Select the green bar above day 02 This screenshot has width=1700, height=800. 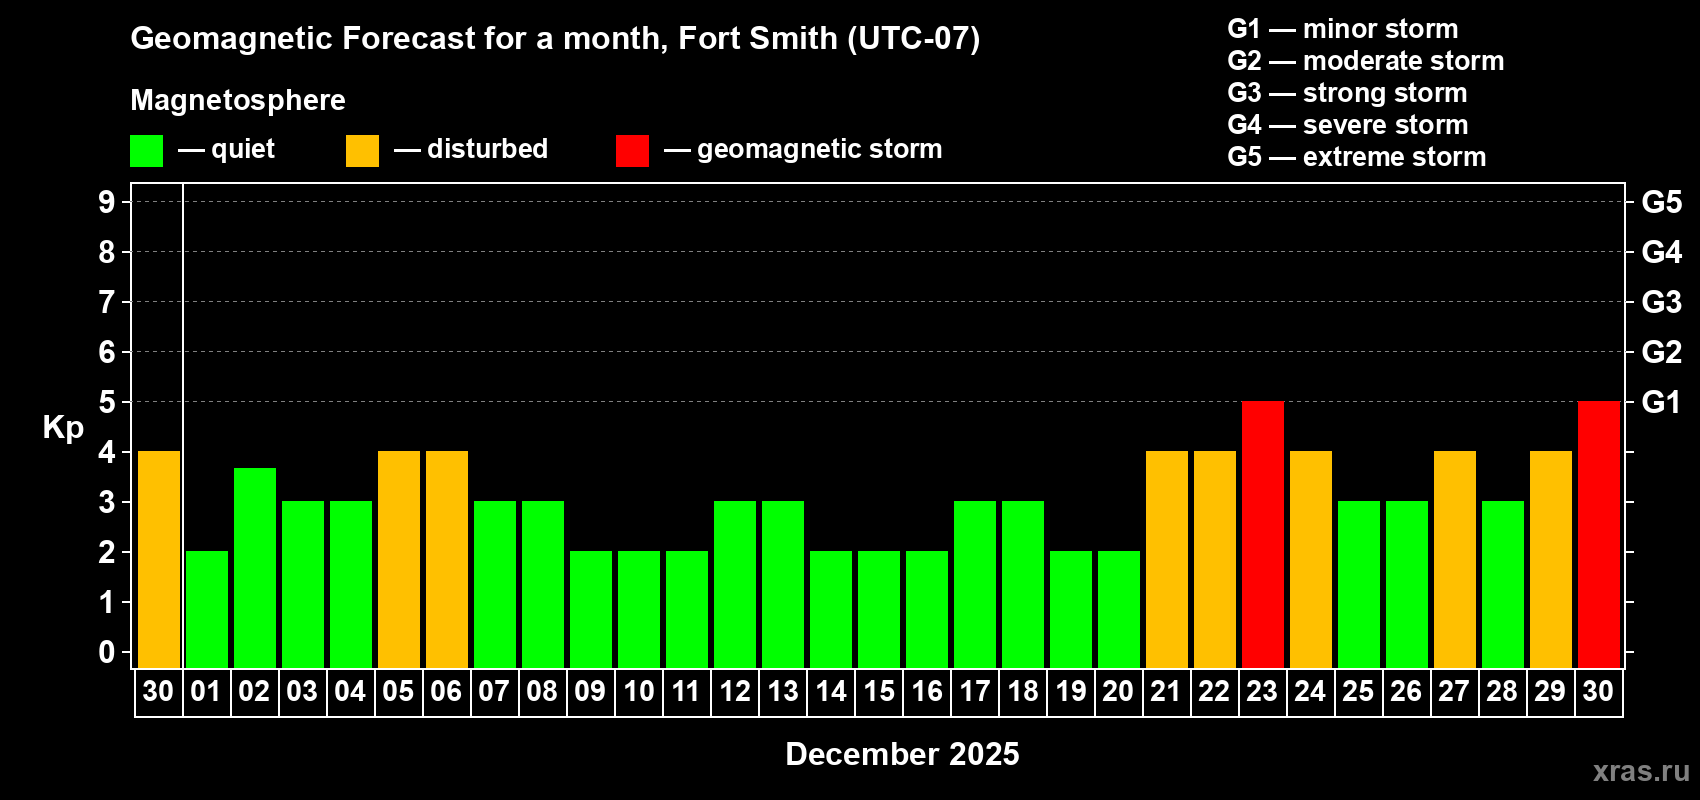pos(255,567)
